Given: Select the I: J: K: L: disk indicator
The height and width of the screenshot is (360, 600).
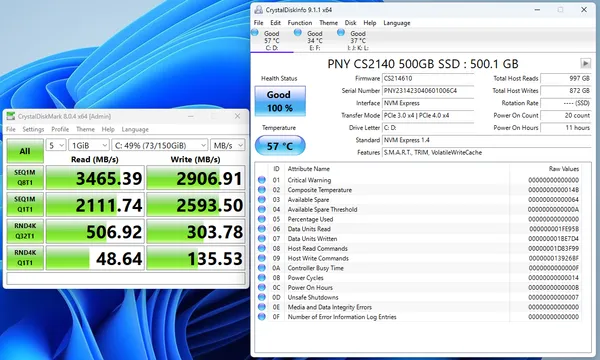Looking at the screenshot, I should click(357, 40).
